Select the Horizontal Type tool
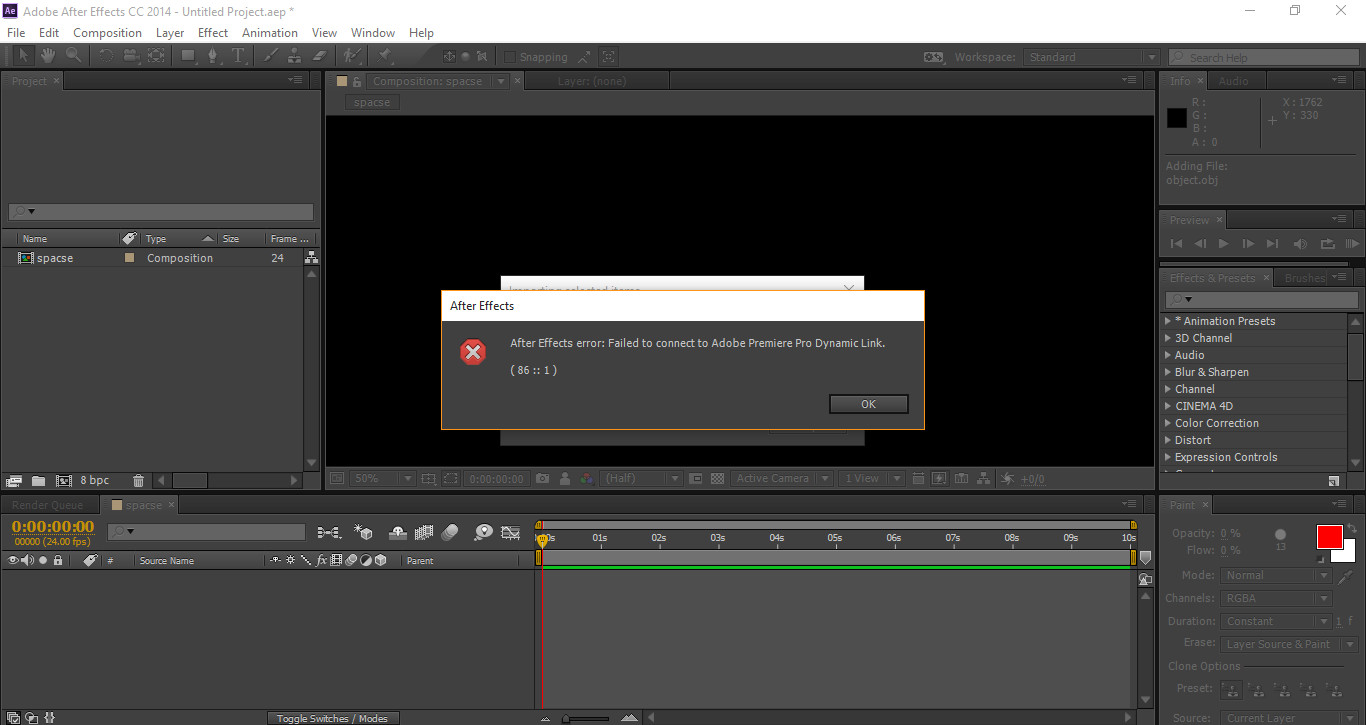This screenshot has width=1366, height=725. click(238, 56)
